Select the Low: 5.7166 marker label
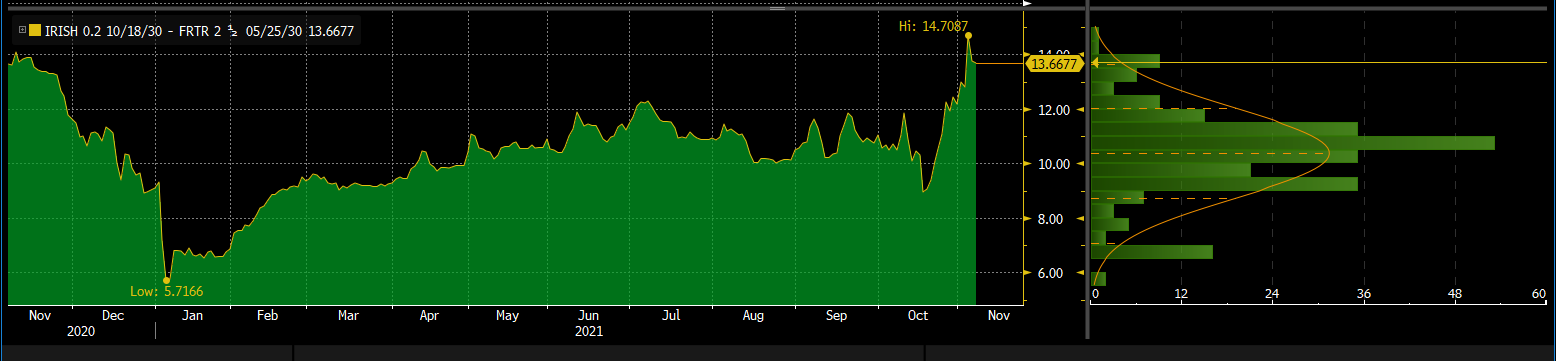 click(167, 291)
